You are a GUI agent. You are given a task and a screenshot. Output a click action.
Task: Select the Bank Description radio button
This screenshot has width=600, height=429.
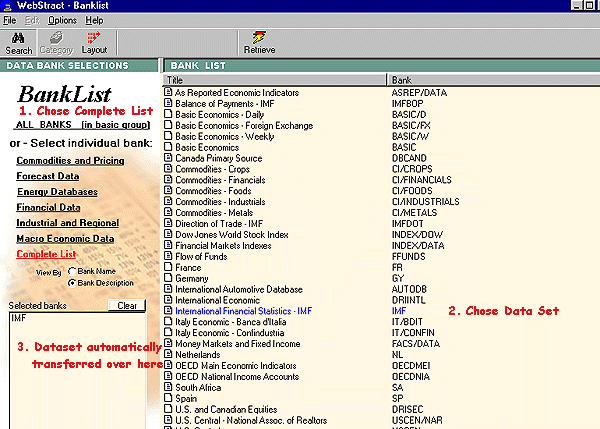[x=73, y=282]
